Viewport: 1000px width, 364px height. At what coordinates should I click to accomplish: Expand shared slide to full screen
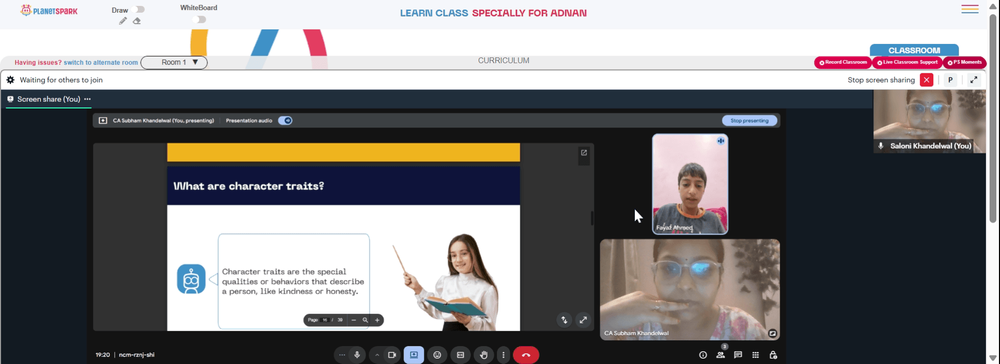pos(583,320)
